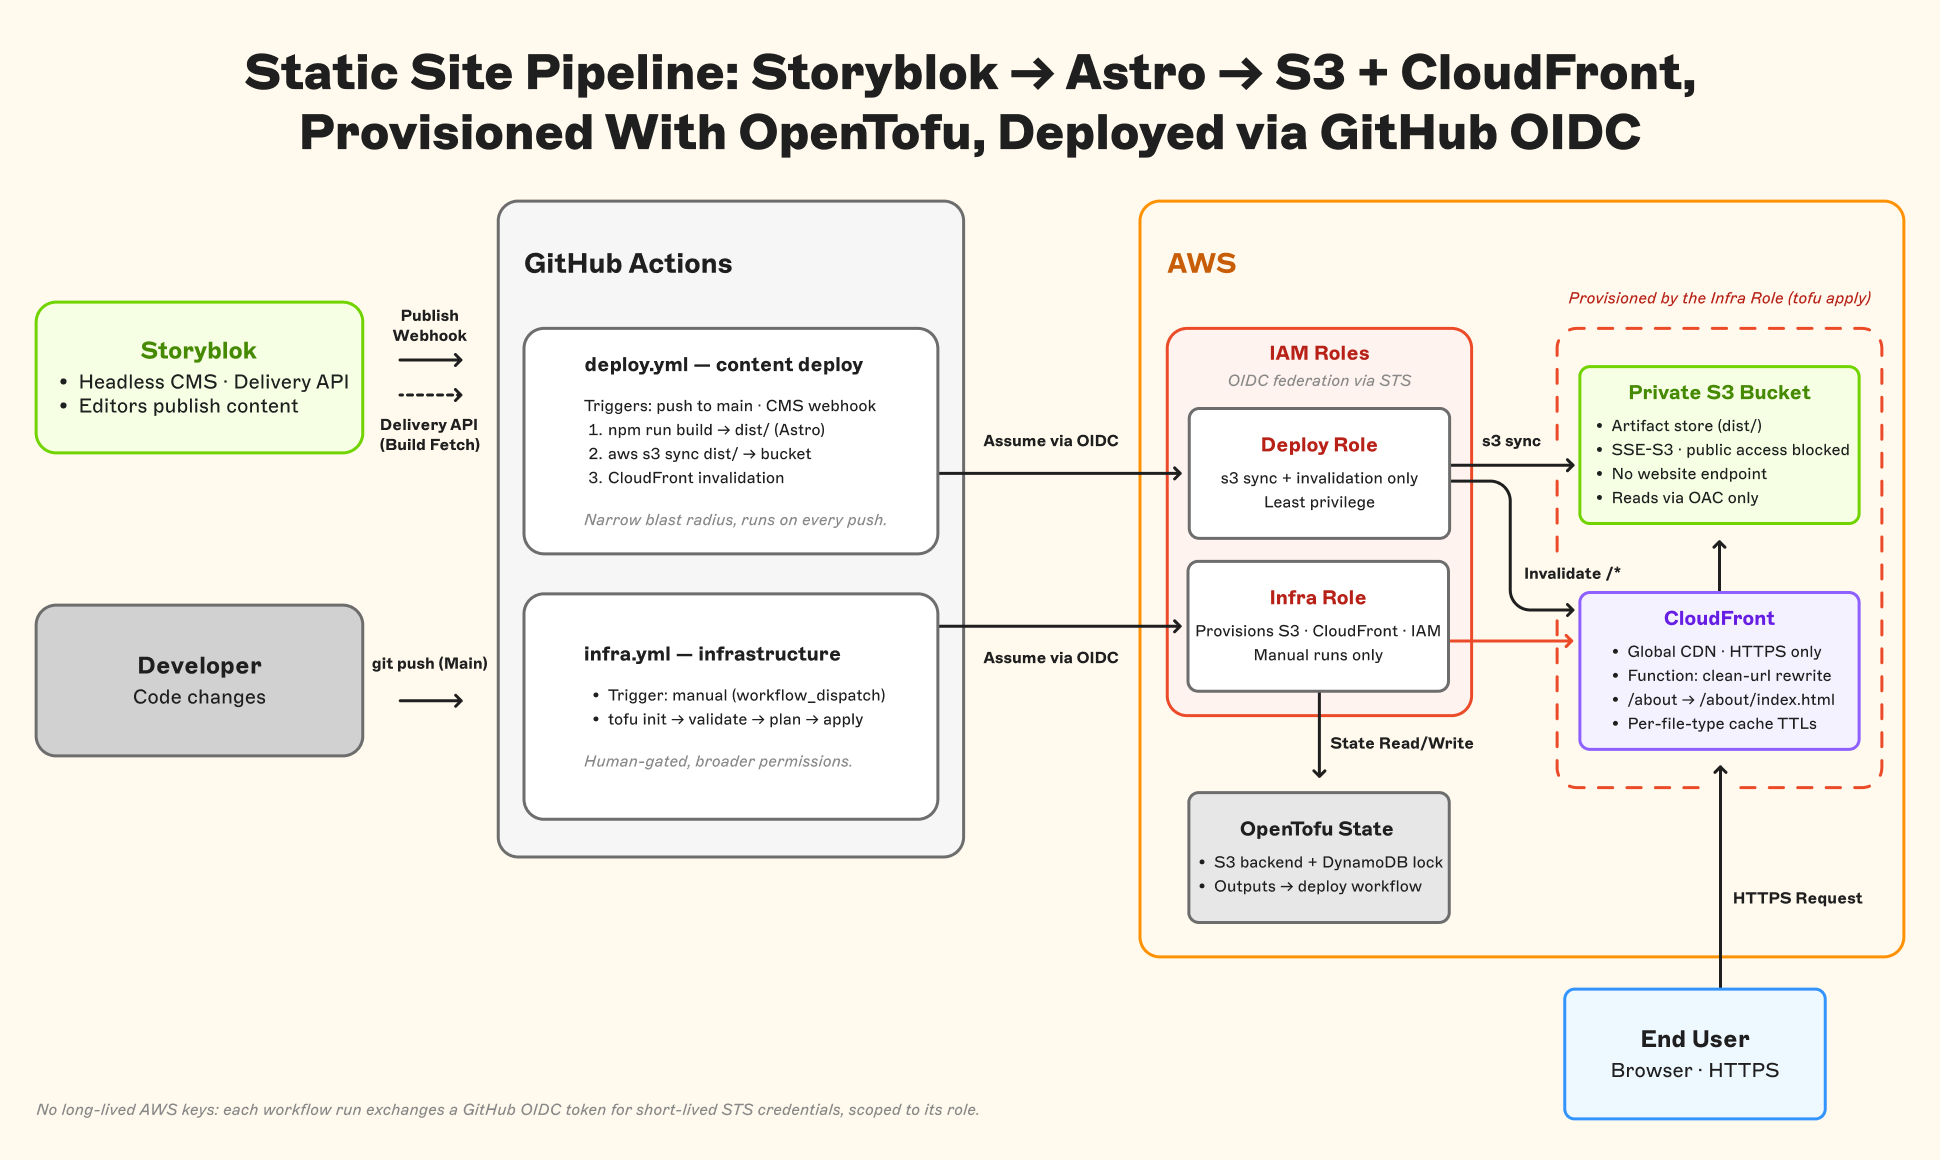Click the 'HTTPS Request' arrow label
Viewport: 1940px width, 1160px height.
click(1797, 898)
